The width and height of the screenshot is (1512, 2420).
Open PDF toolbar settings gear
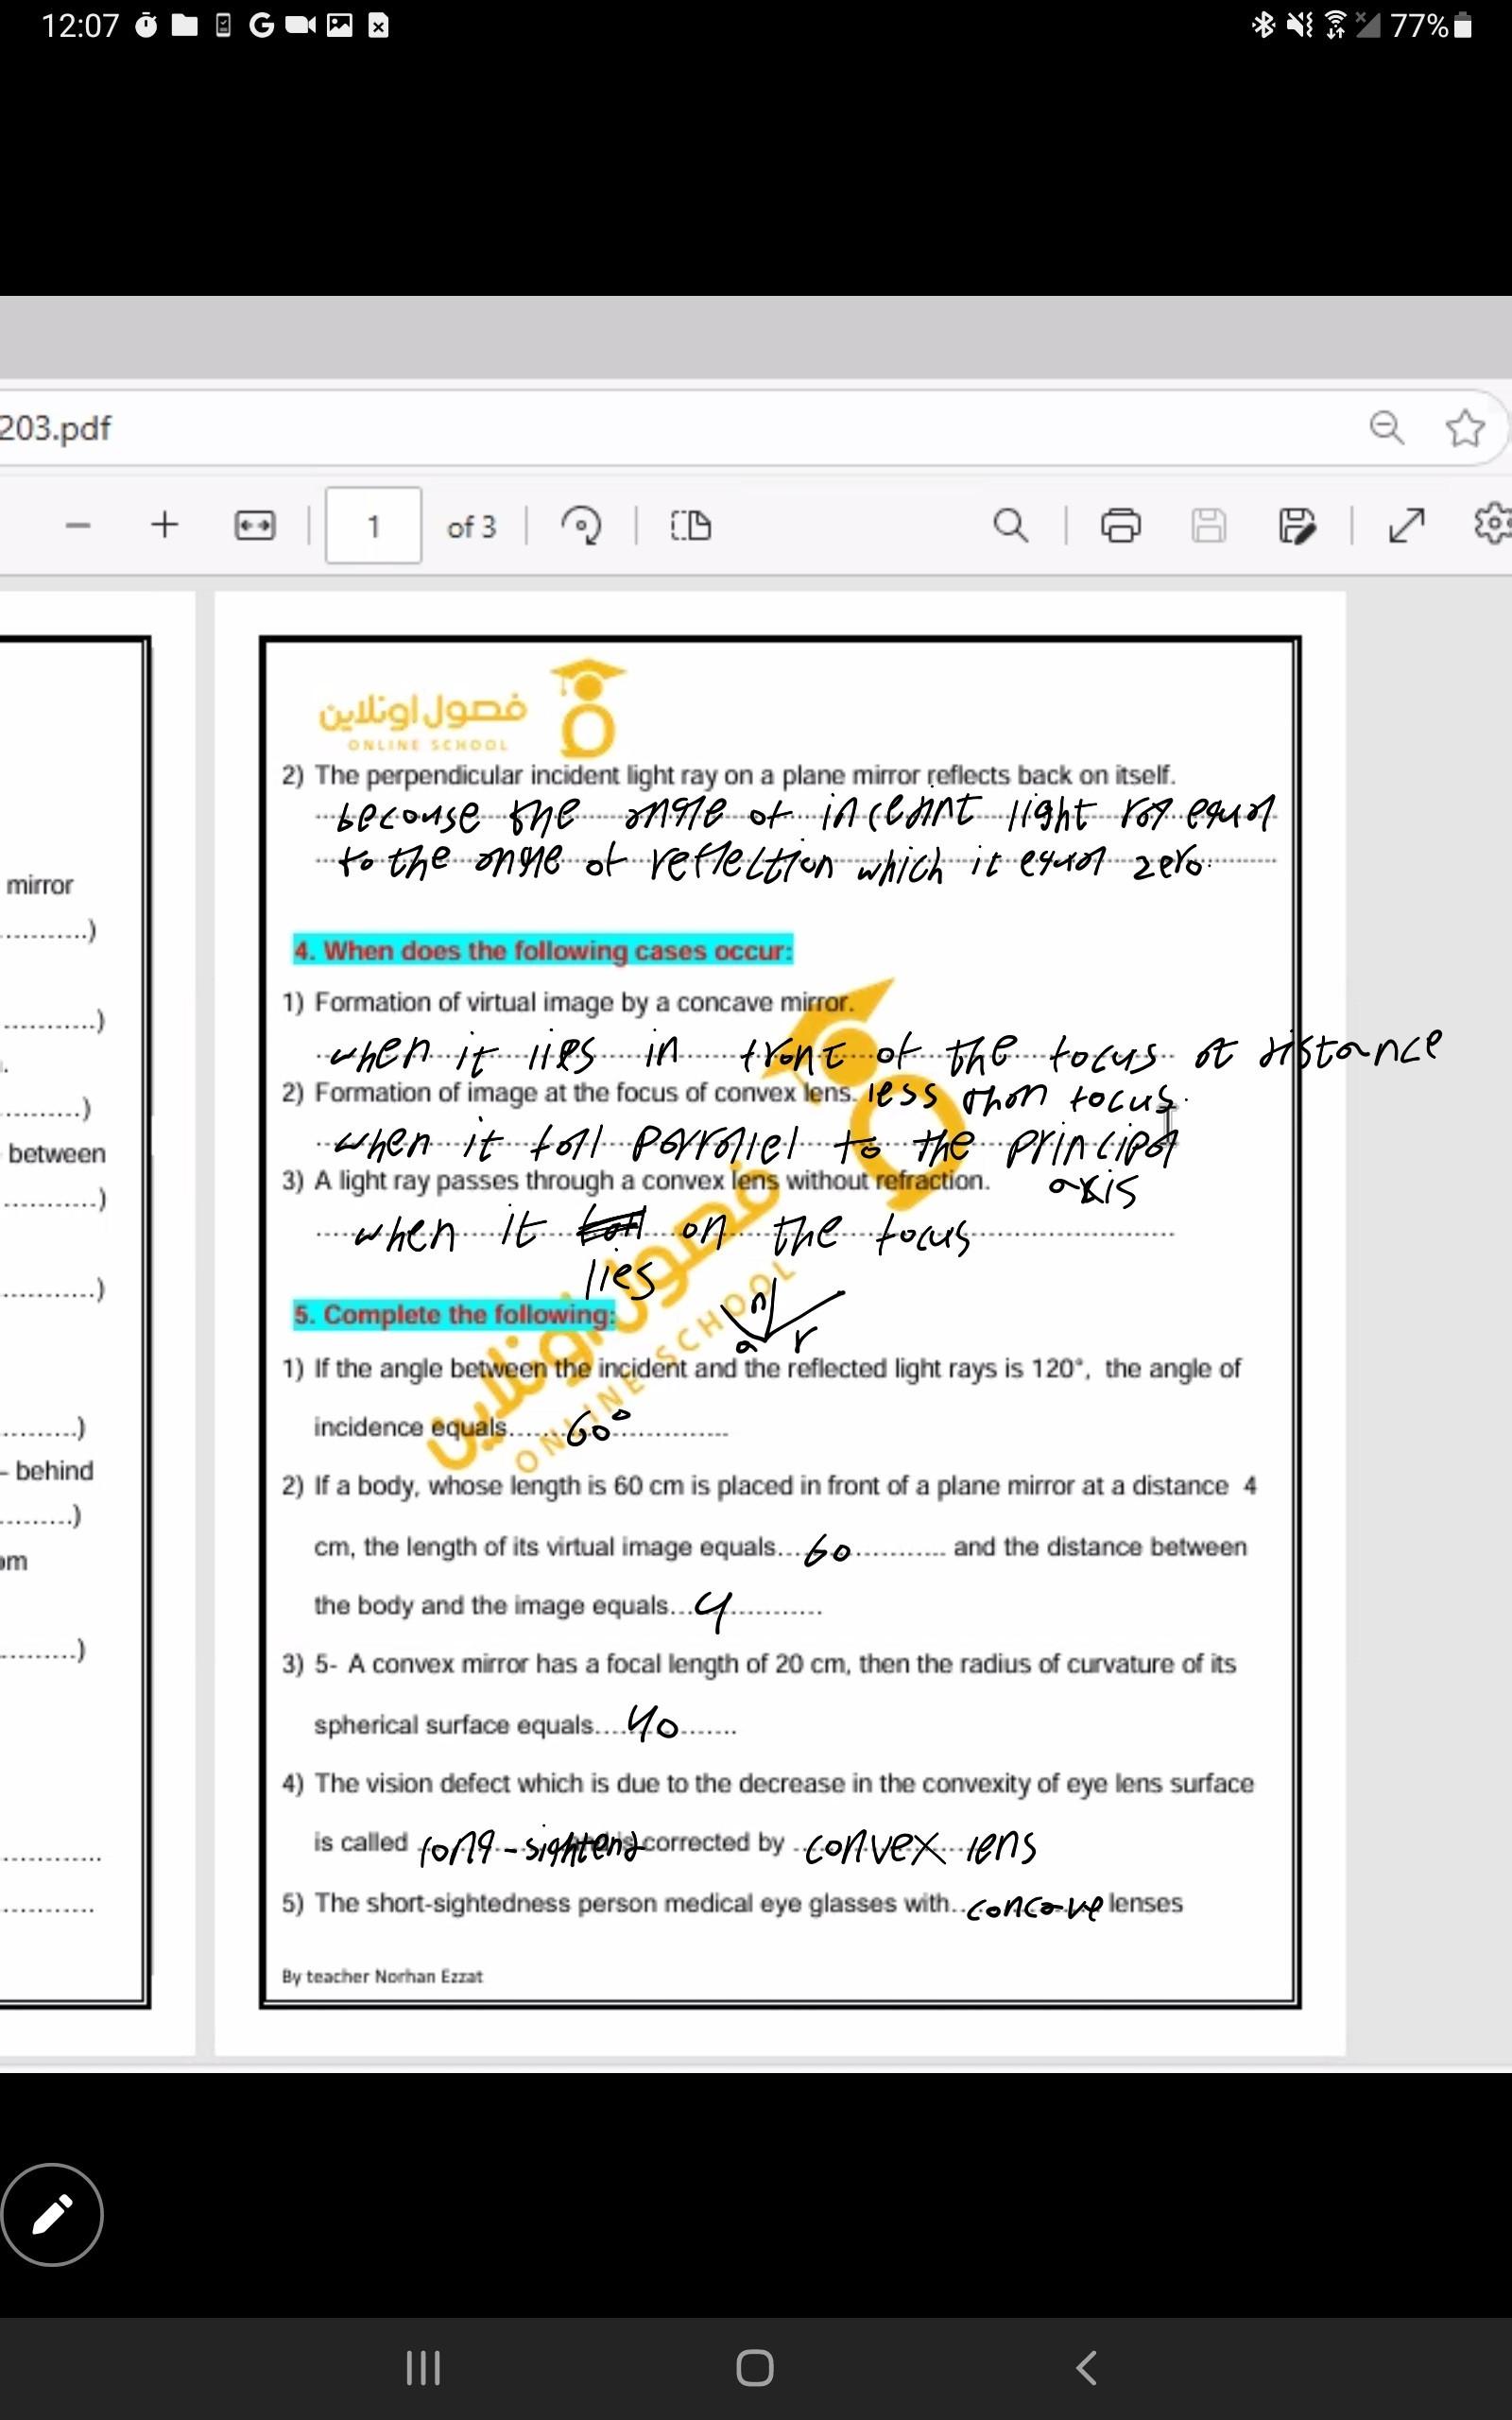pyautogui.click(x=1492, y=523)
